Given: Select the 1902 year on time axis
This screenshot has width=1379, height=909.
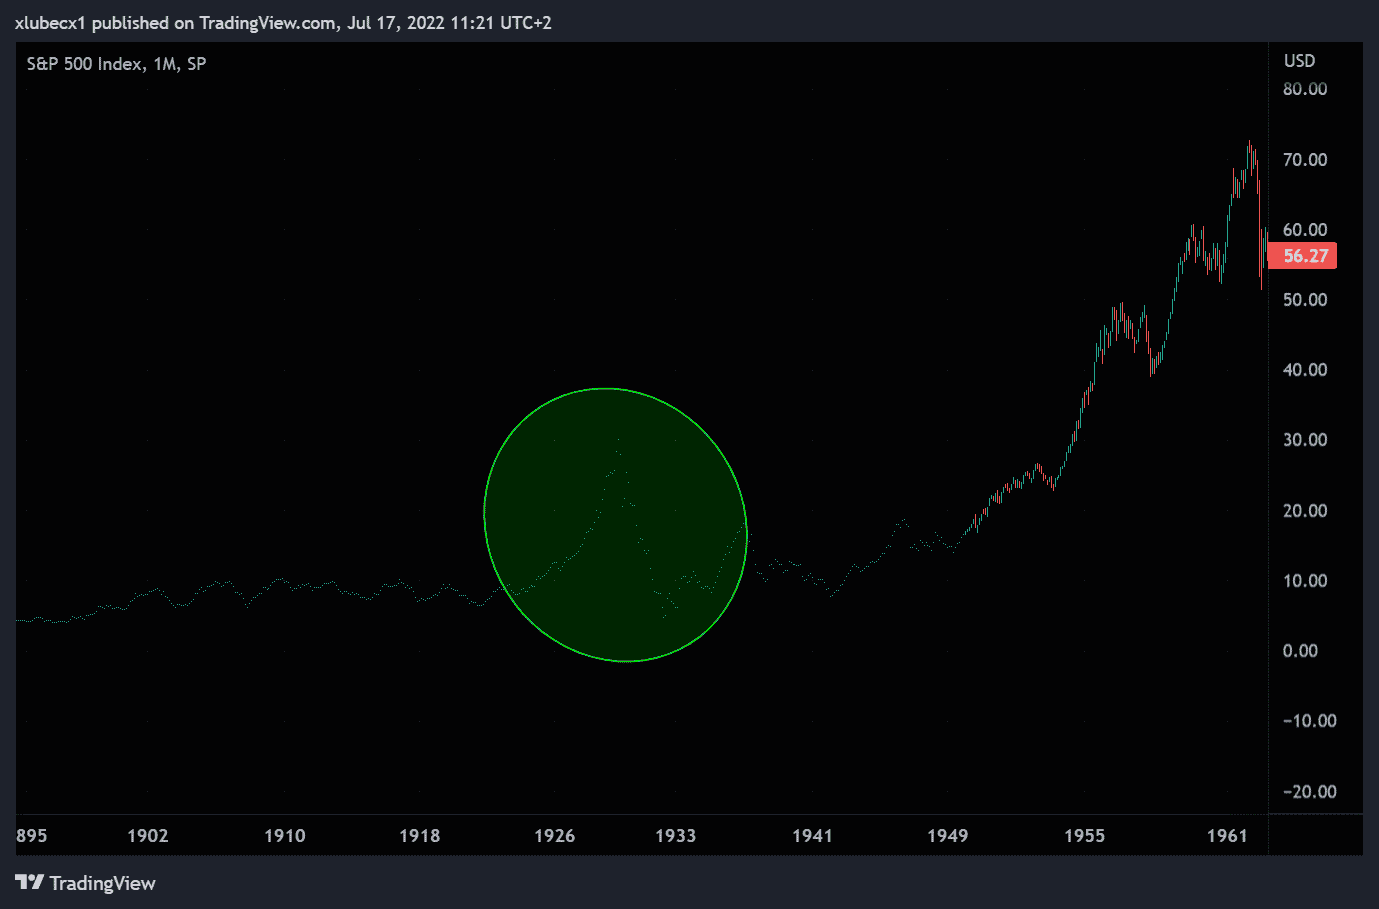Looking at the screenshot, I should [x=148, y=836].
